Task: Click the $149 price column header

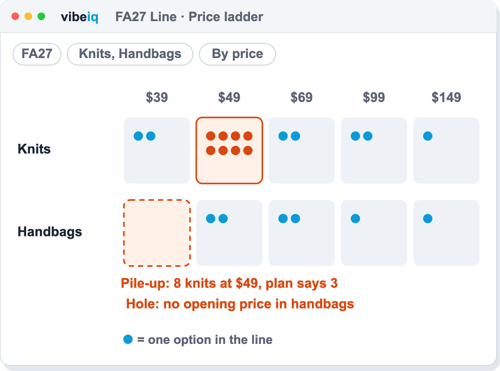Action: click(x=446, y=97)
